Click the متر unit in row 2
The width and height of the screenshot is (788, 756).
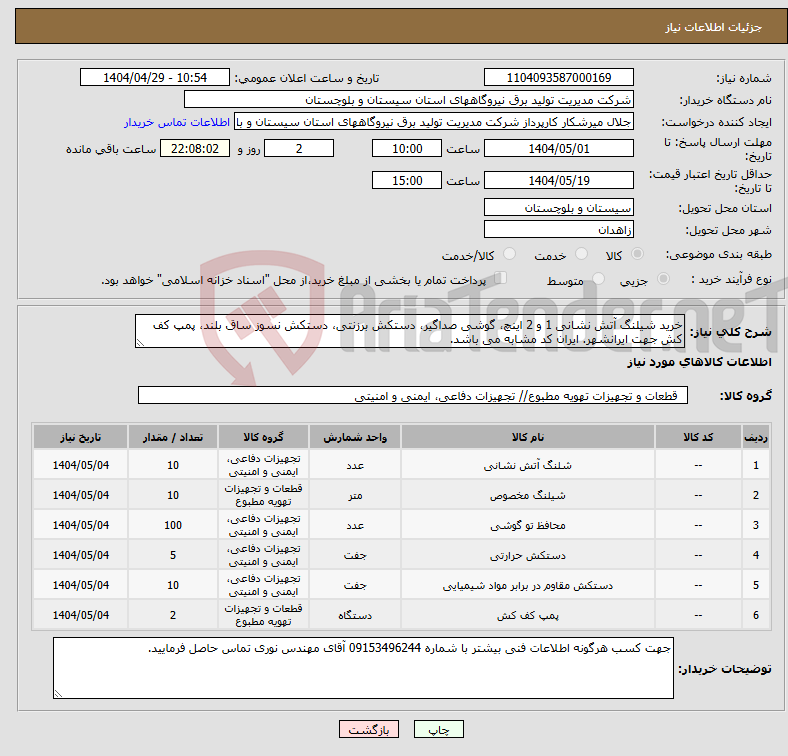pos(355,495)
